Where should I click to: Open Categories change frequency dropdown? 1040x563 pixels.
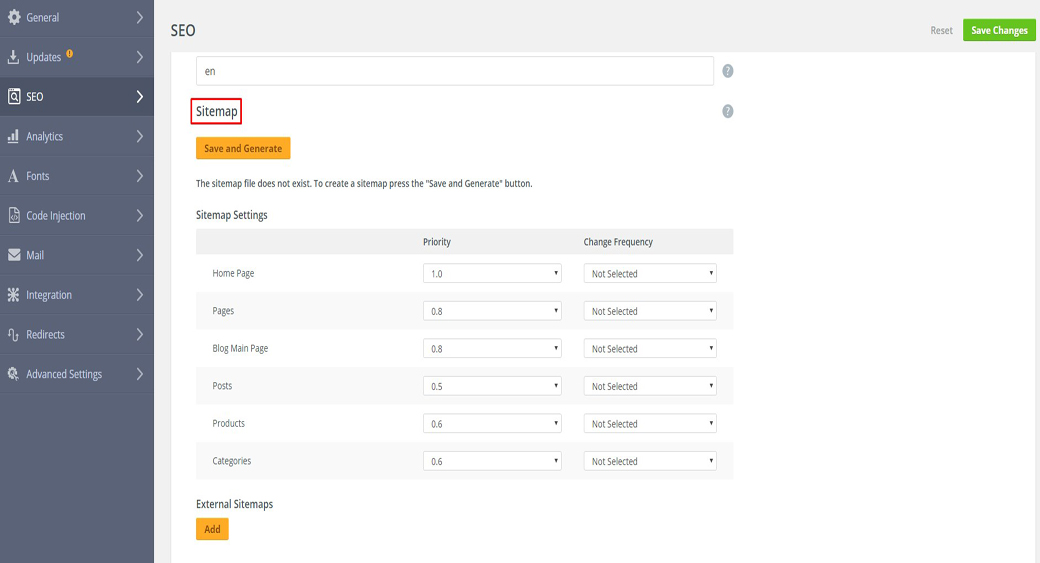[650, 461]
